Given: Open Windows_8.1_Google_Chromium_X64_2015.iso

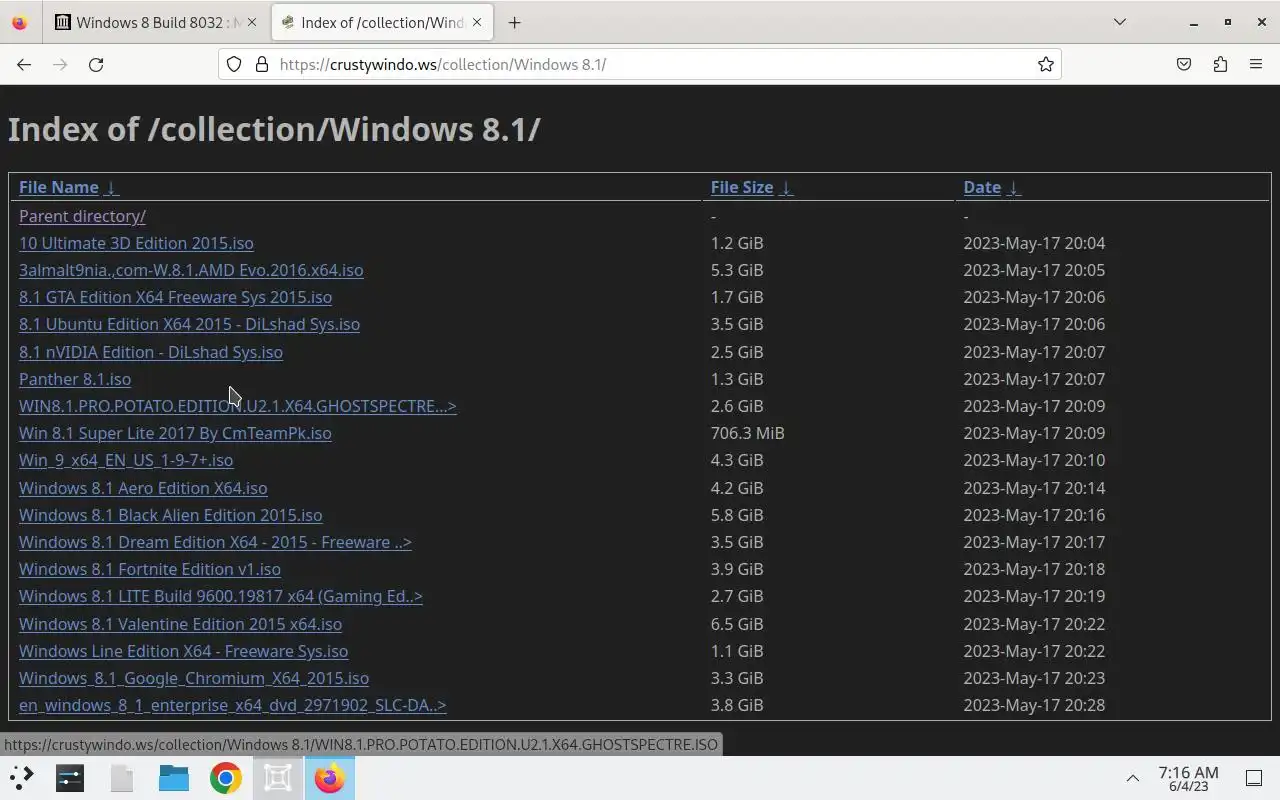Looking at the screenshot, I should [x=194, y=678].
